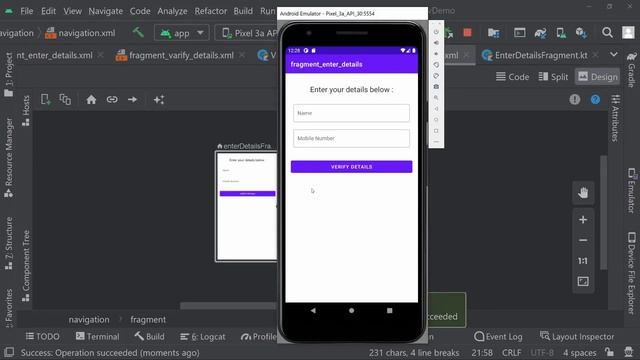The width and height of the screenshot is (640, 360).
Task: Click emulator volume down icon
Action: click(436, 53)
